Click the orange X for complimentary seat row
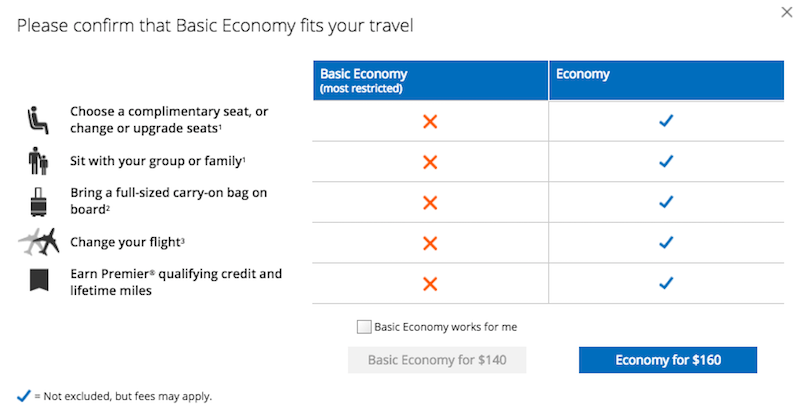 click(430, 121)
